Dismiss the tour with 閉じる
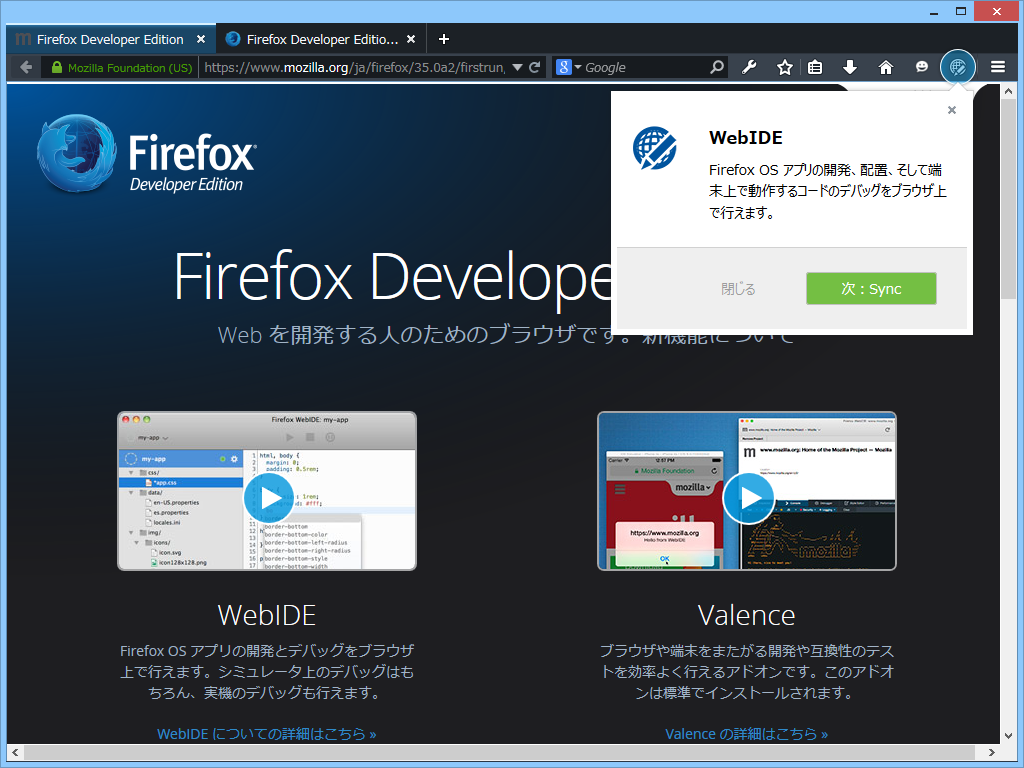This screenshot has height=768, width=1024. click(x=737, y=288)
